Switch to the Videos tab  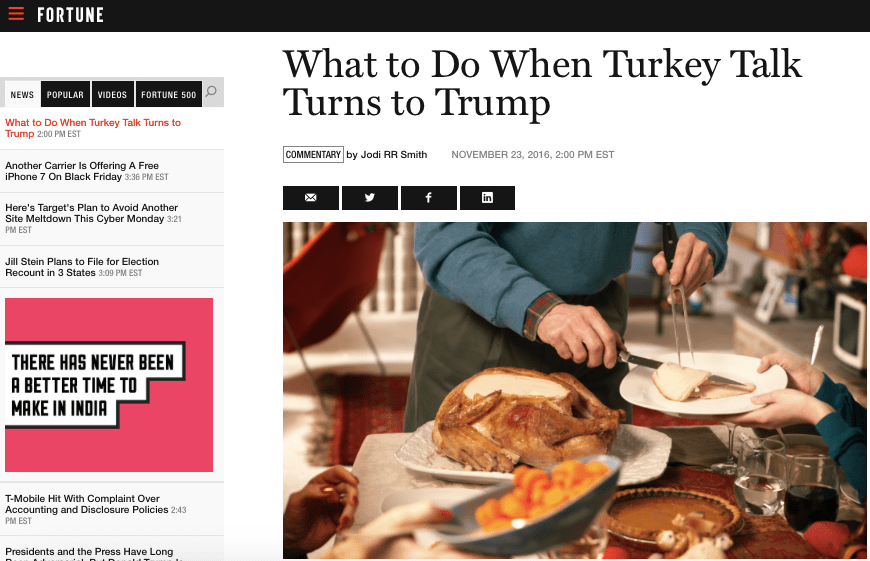click(113, 94)
